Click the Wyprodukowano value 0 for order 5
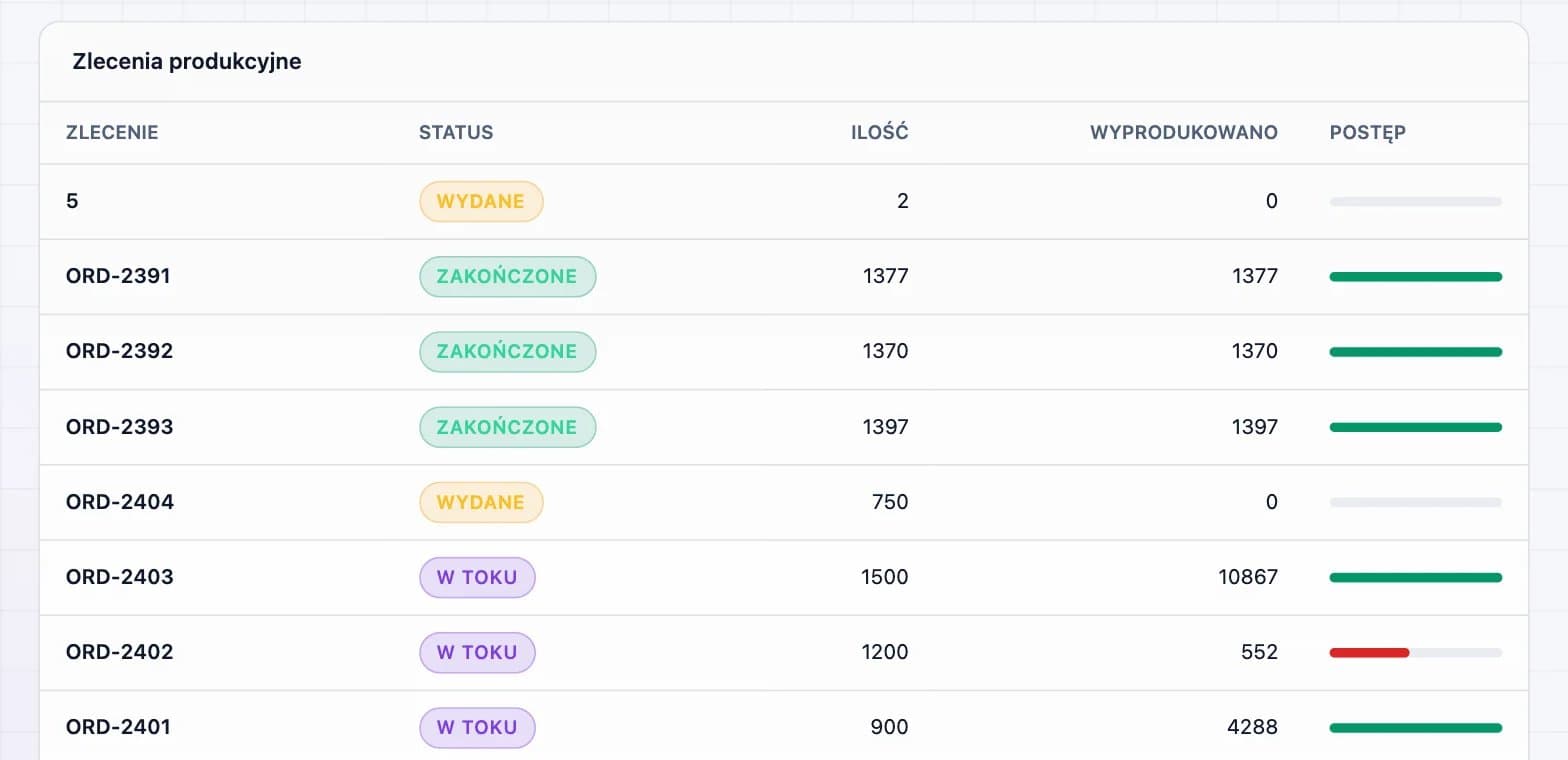This screenshot has height=760, width=1568. (1272, 201)
